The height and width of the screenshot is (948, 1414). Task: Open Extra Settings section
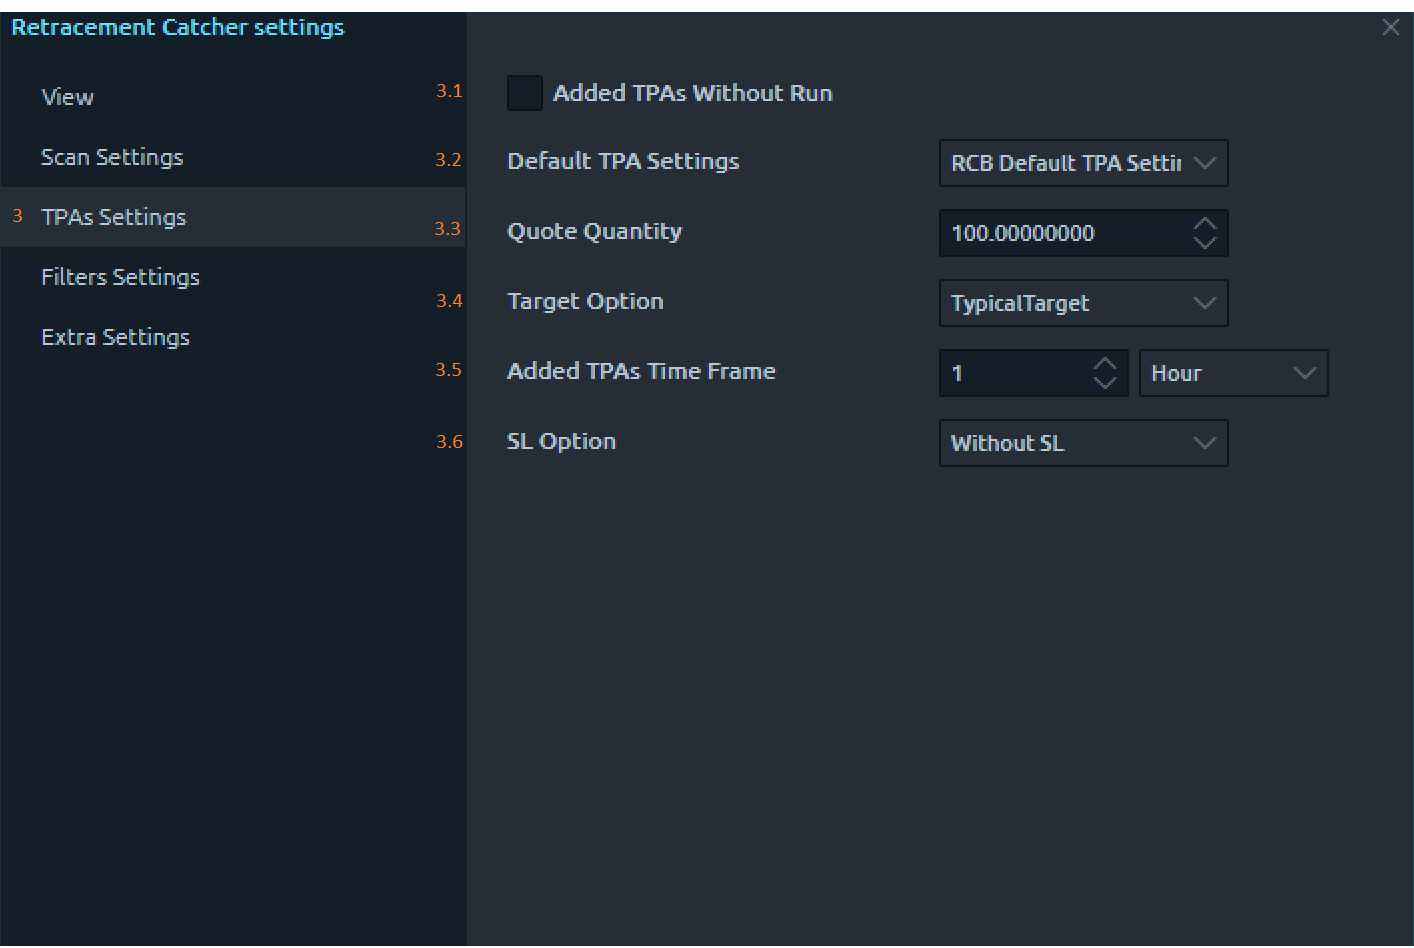[115, 337]
